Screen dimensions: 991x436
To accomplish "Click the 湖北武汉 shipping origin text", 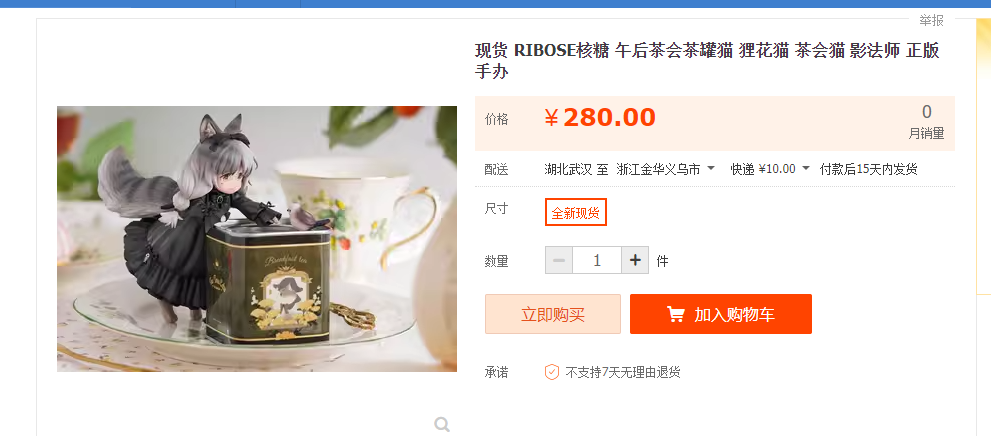I will (x=568, y=169).
